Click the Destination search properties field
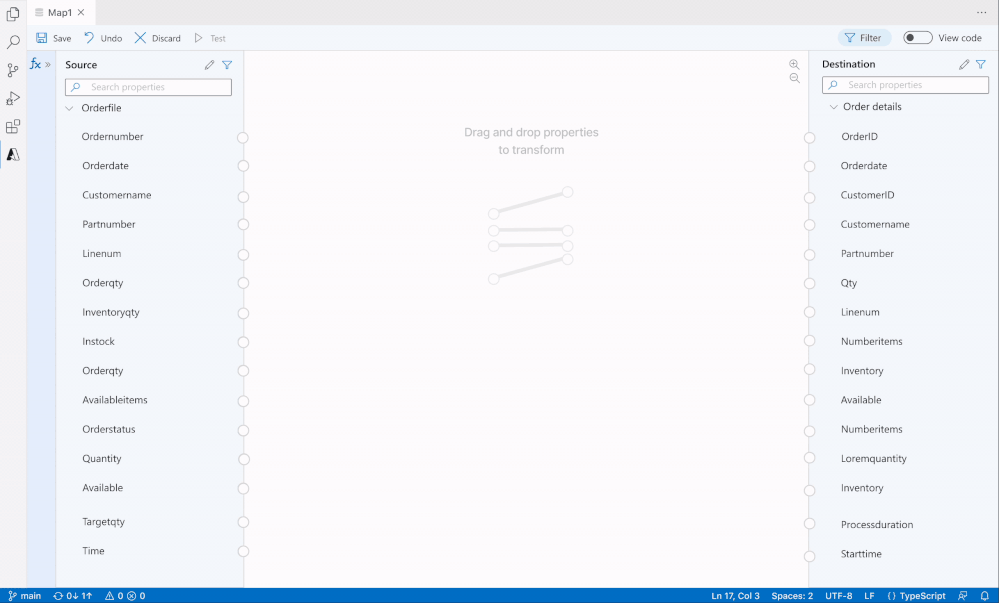The height and width of the screenshot is (603, 999). point(905,85)
